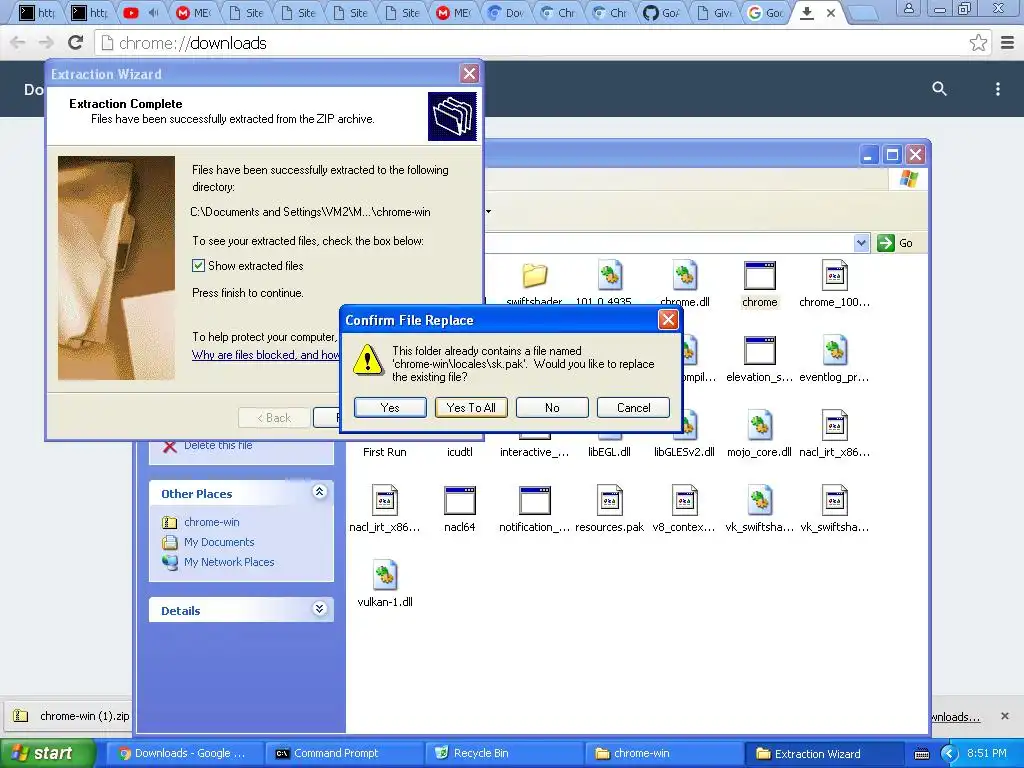Switch to the Giv tab
This screenshot has width=1024, height=768.
(x=713, y=12)
